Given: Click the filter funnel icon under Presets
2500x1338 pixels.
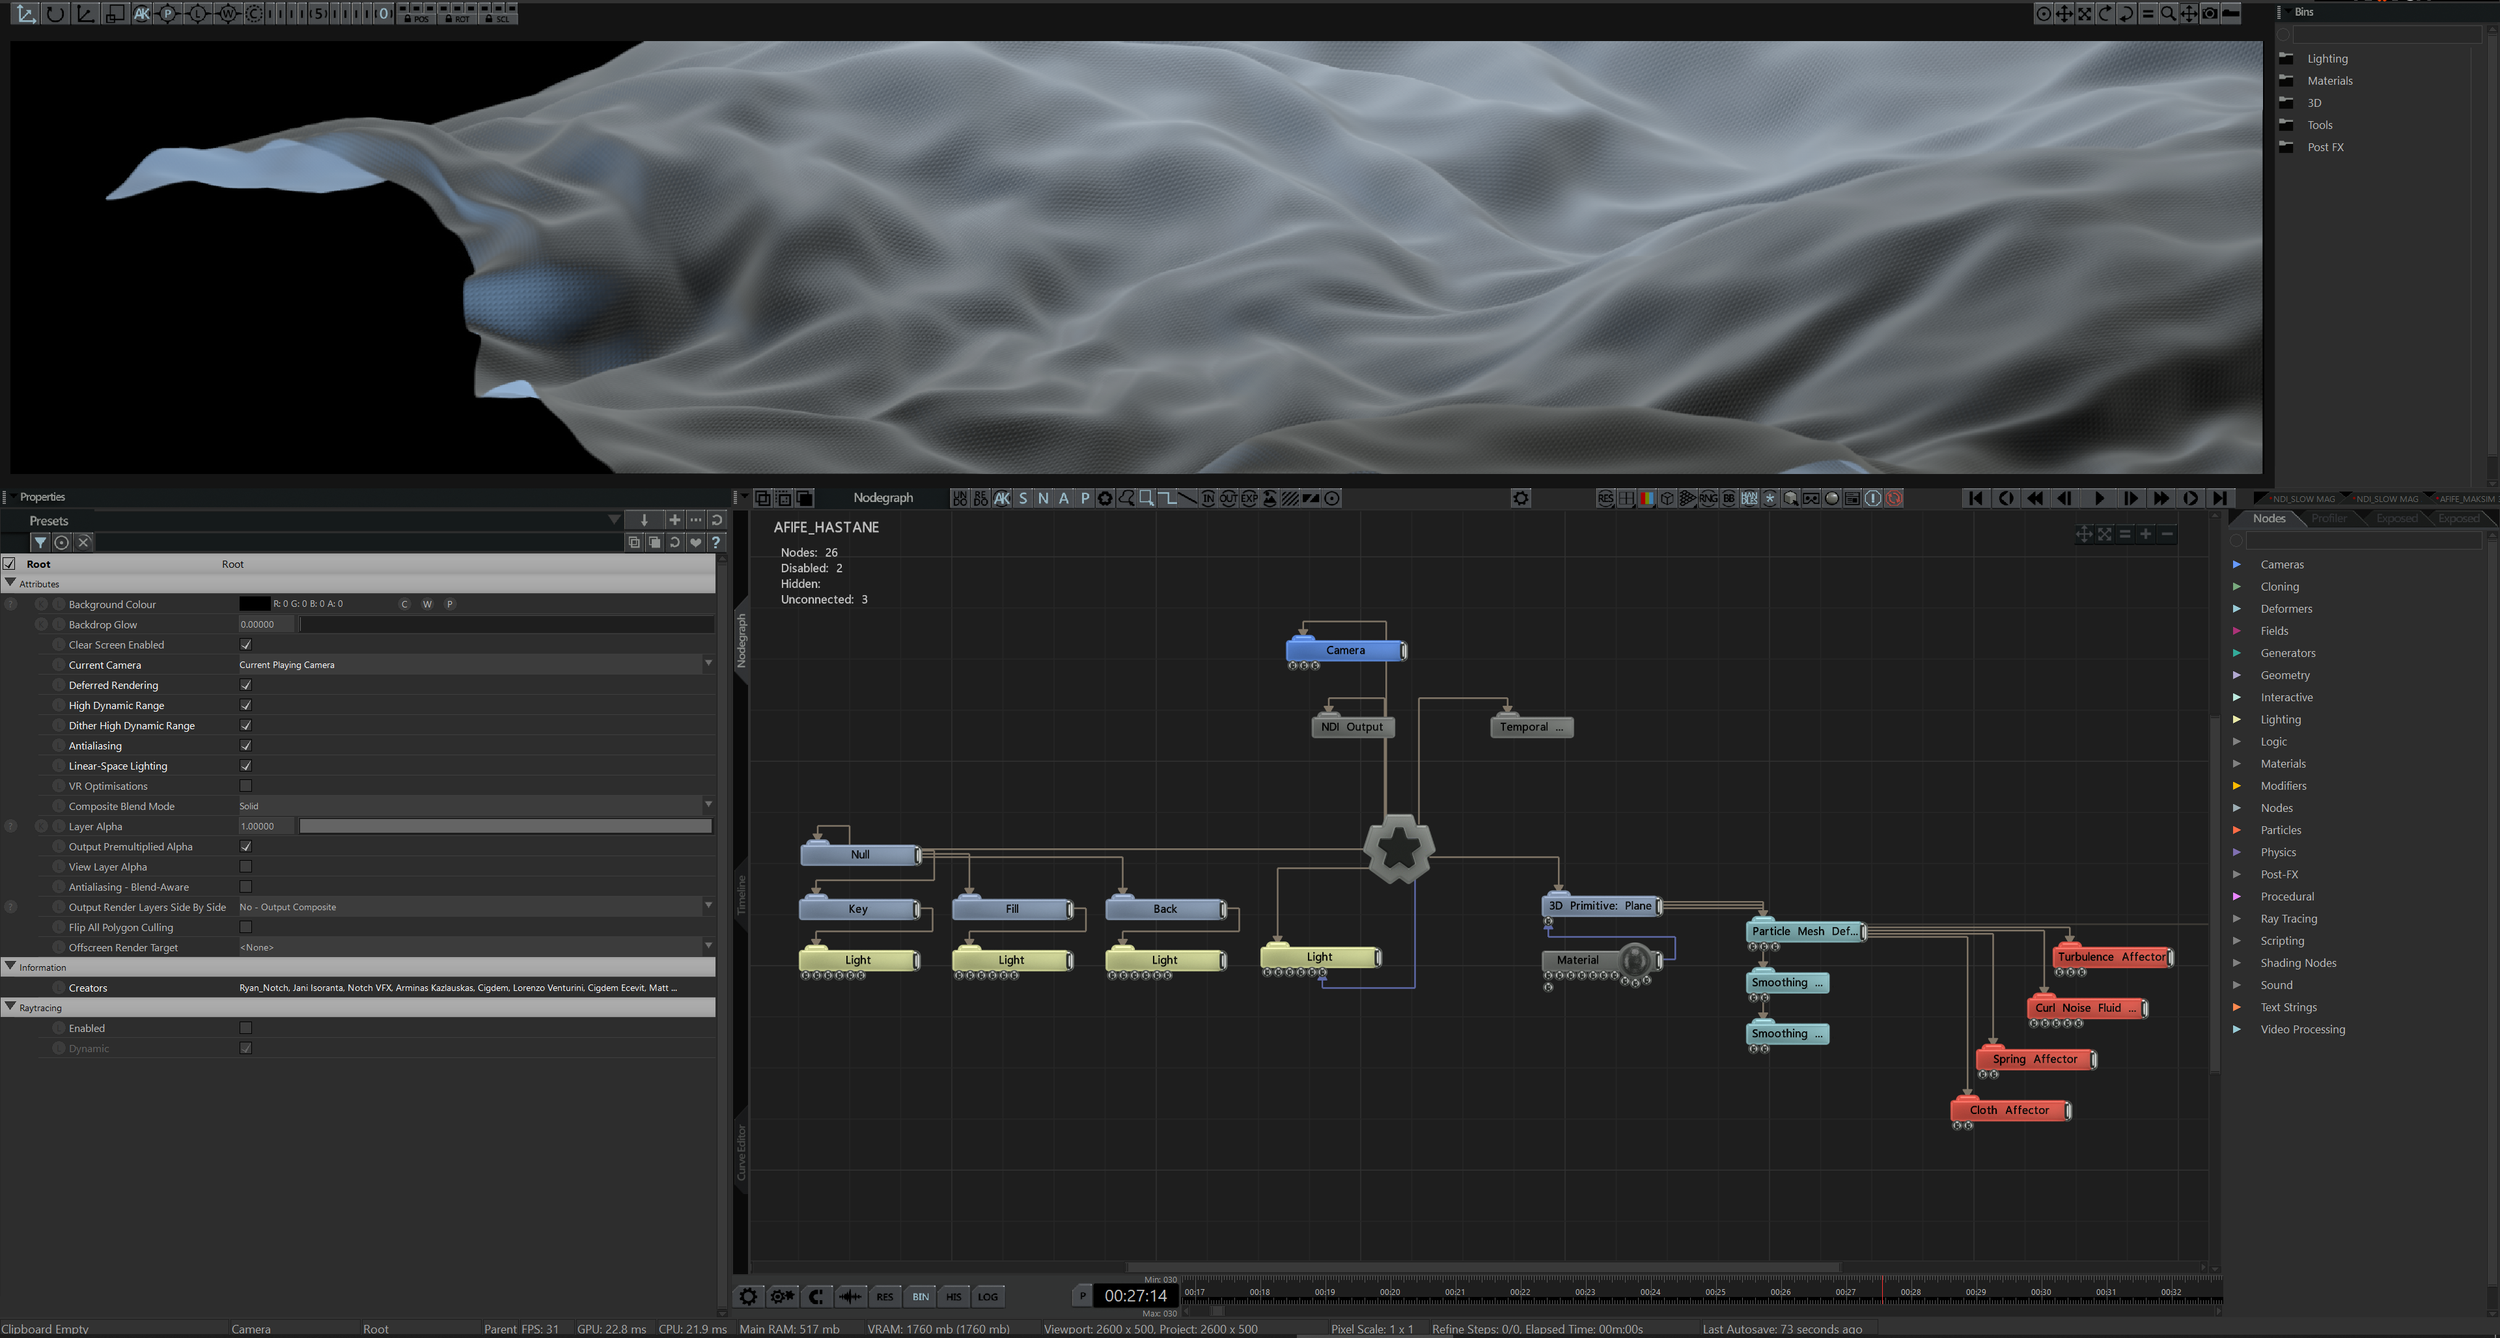Looking at the screenshot, I should 40,542.
